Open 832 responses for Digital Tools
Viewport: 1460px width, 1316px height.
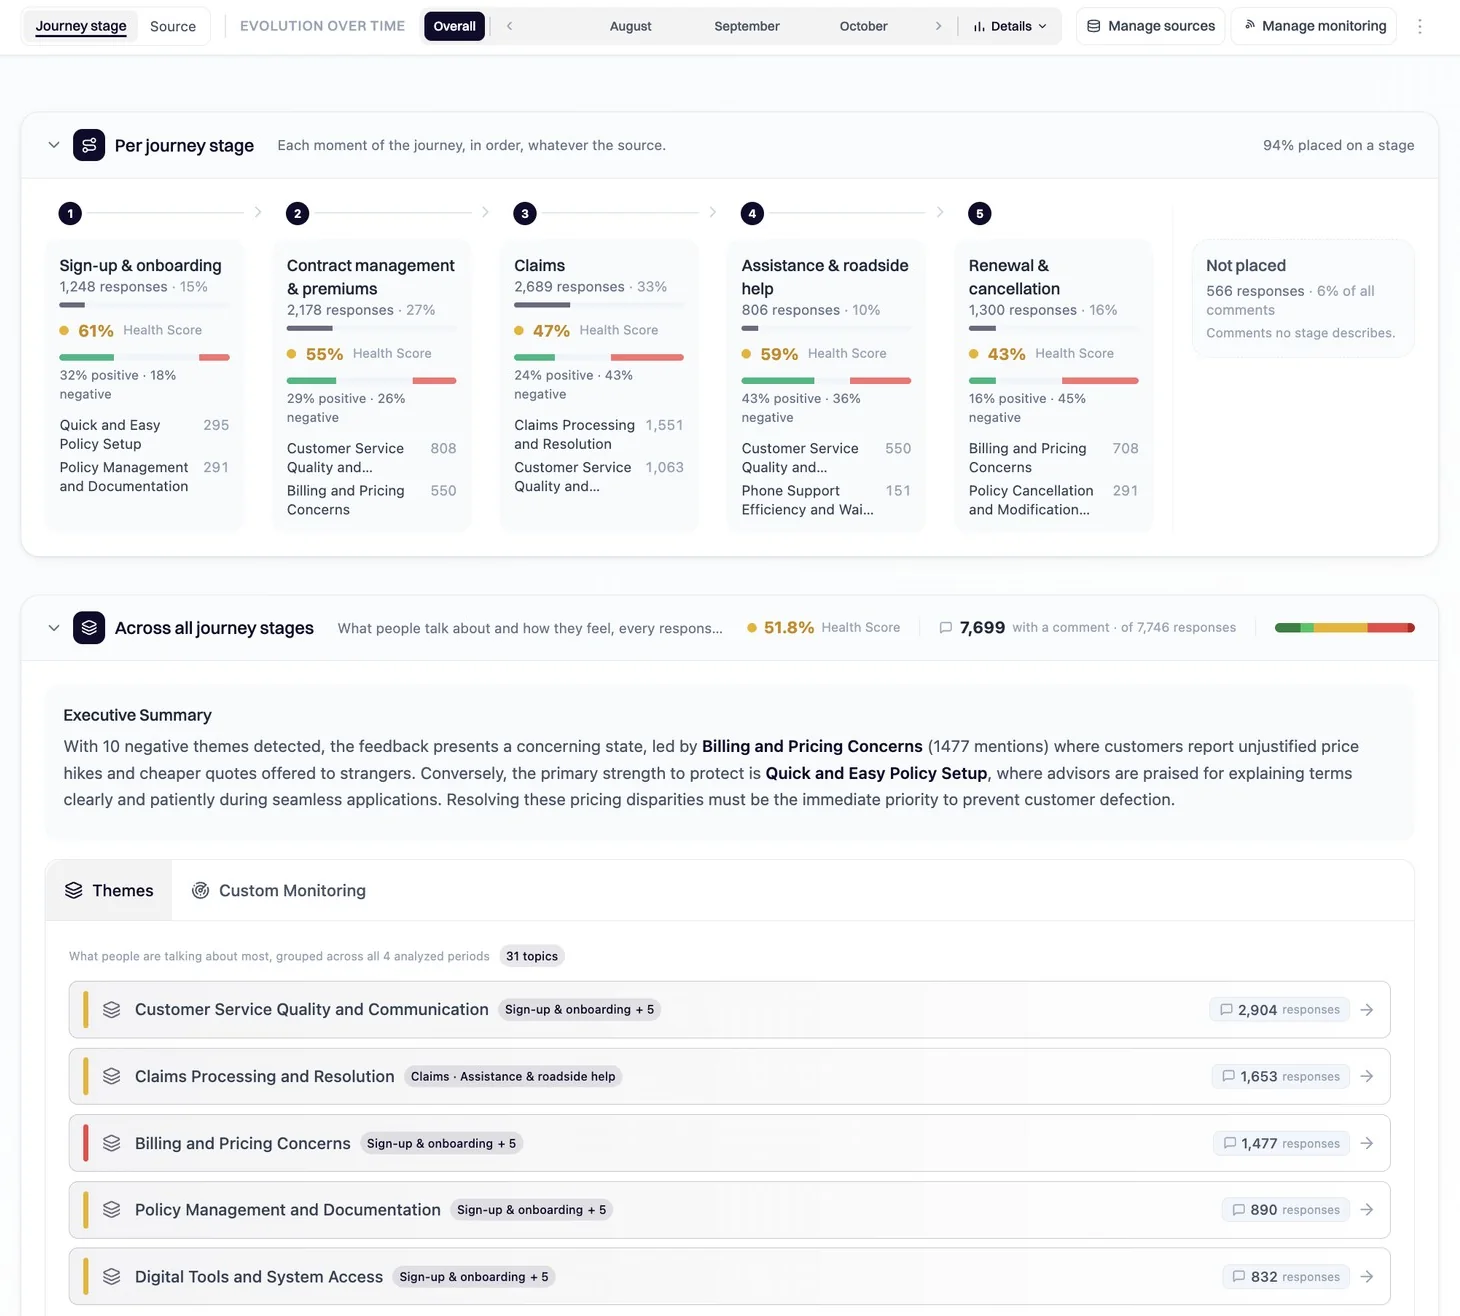(1286, 1277)
